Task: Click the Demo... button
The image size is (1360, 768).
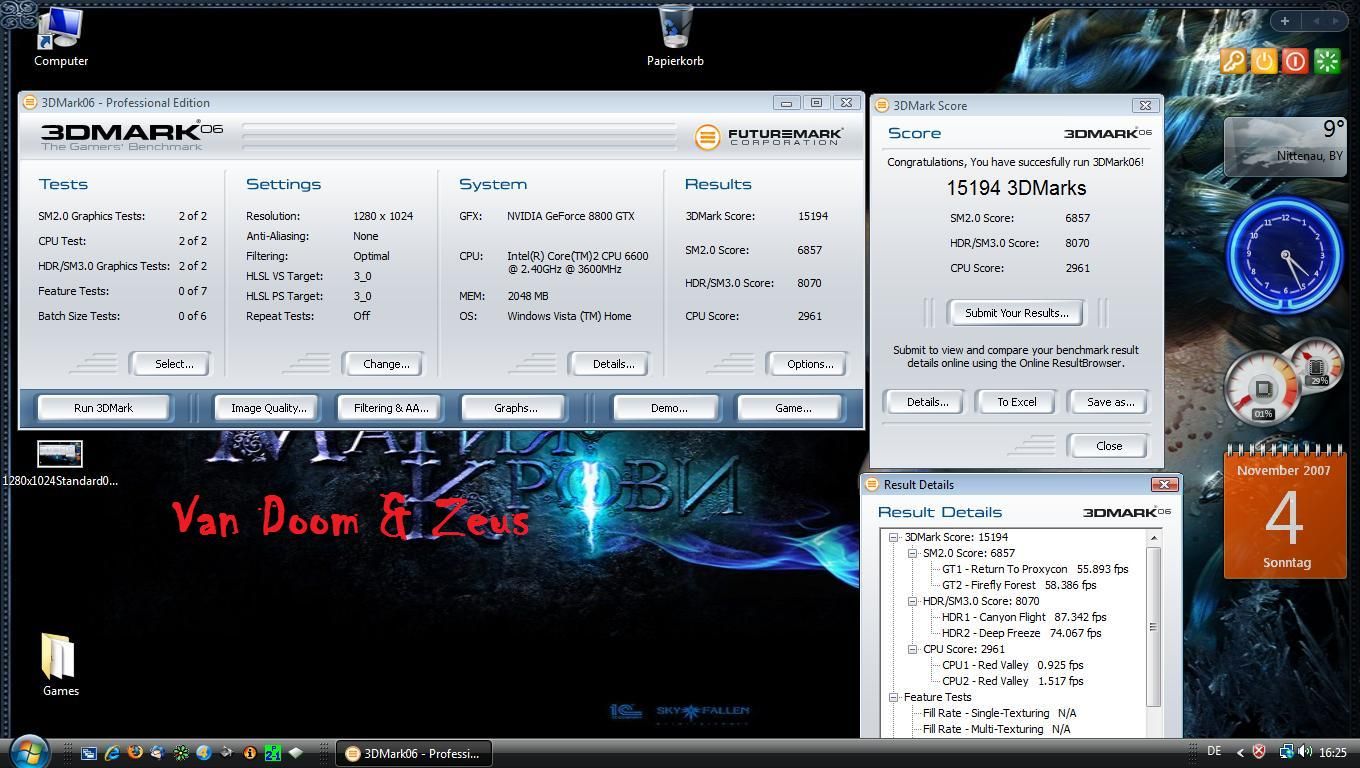Action: 668,408
